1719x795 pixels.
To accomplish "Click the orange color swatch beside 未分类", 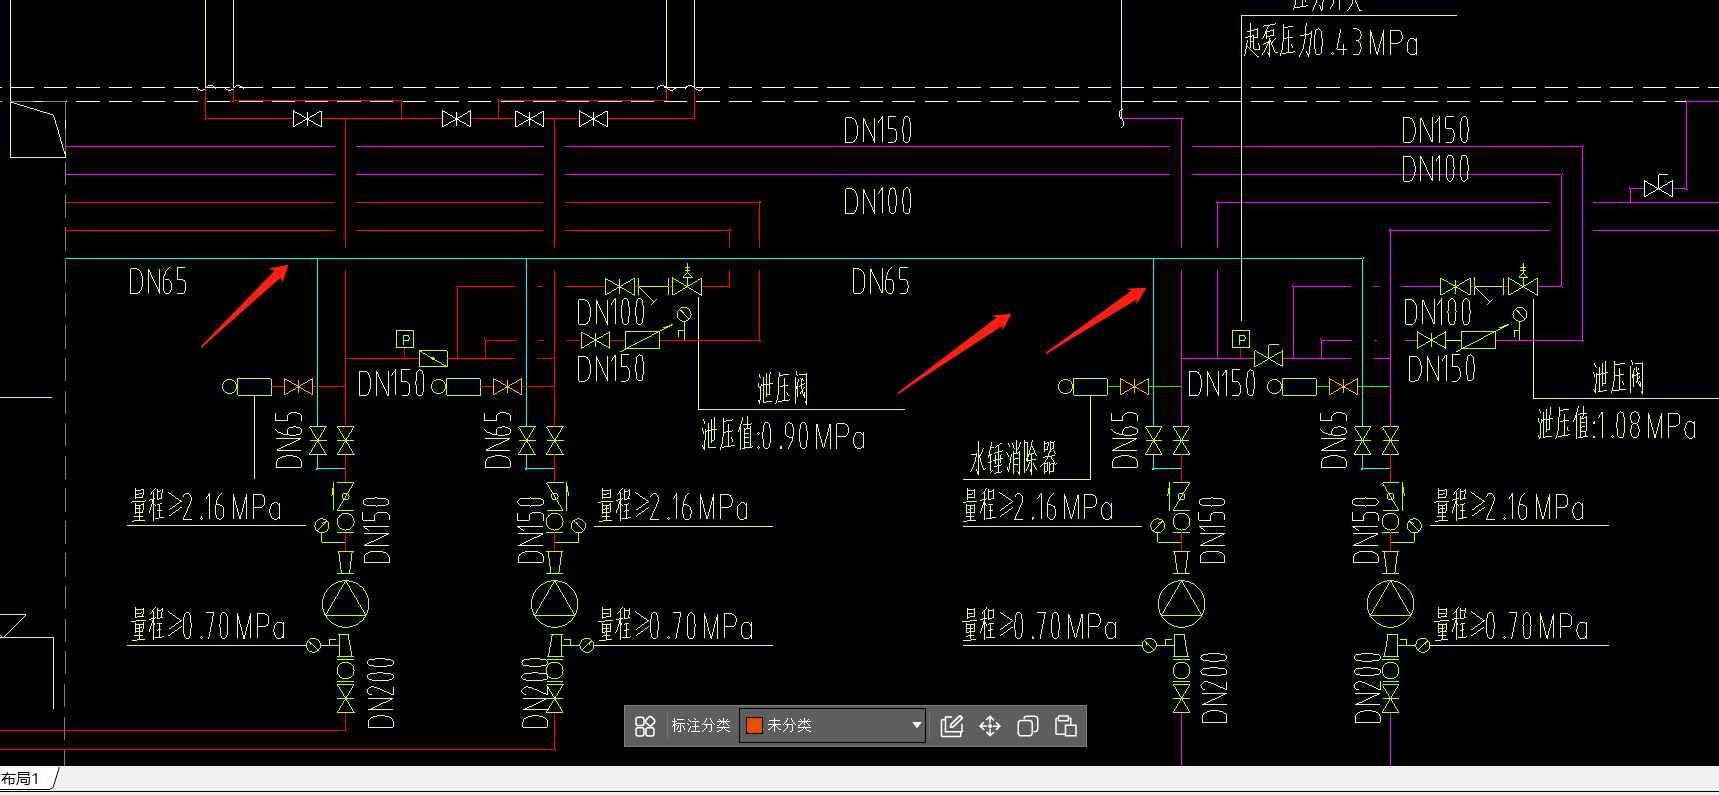I will tap(755, 726).
